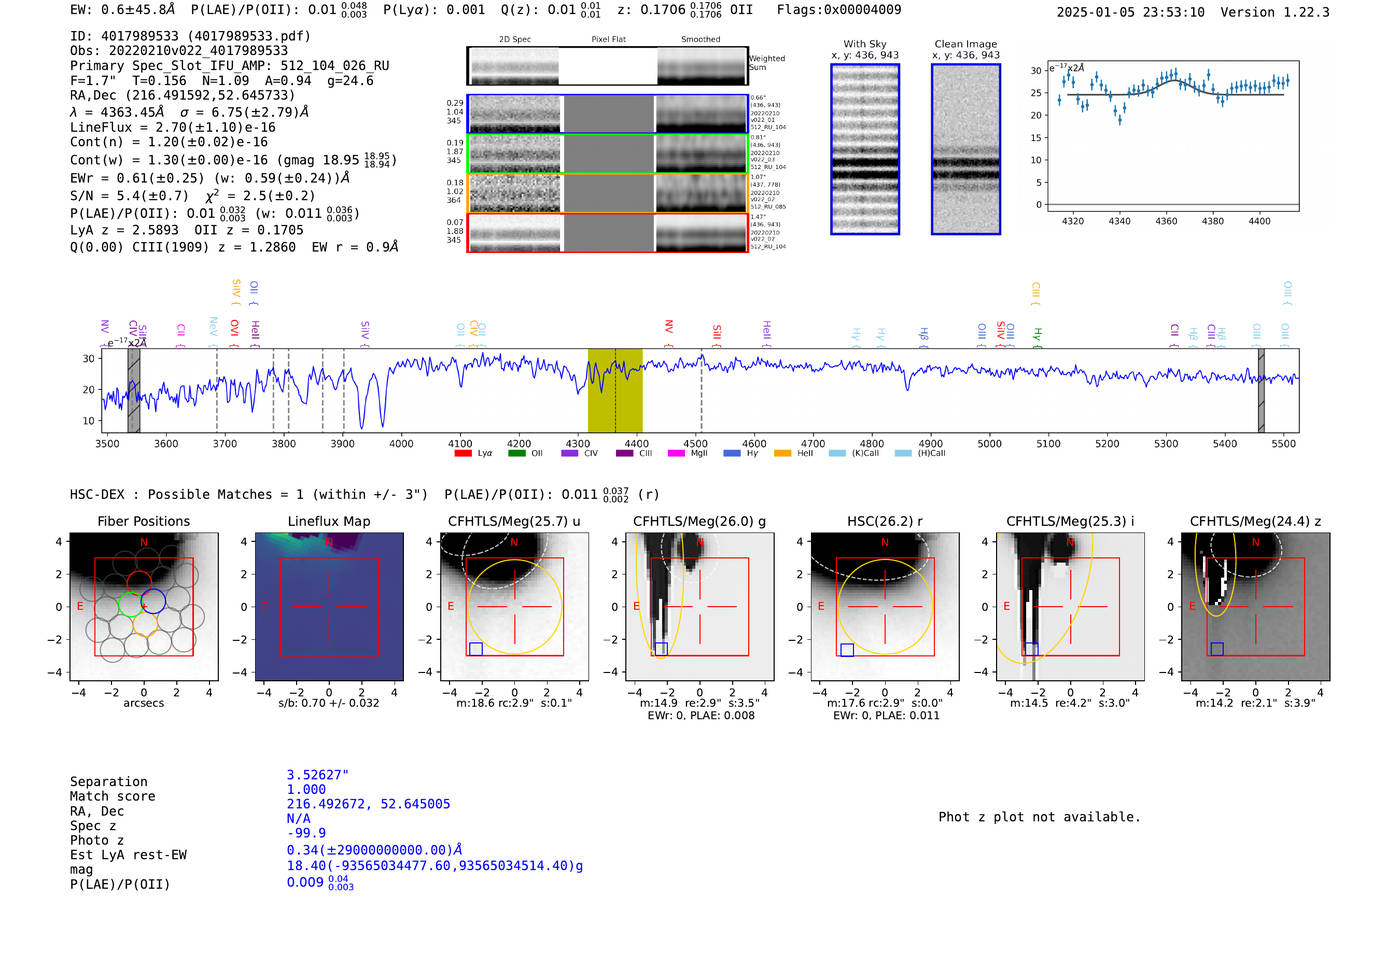Click the Lyα red legend swatch
The width and height of the screenshot is (1400, 953).
(462, 454)
